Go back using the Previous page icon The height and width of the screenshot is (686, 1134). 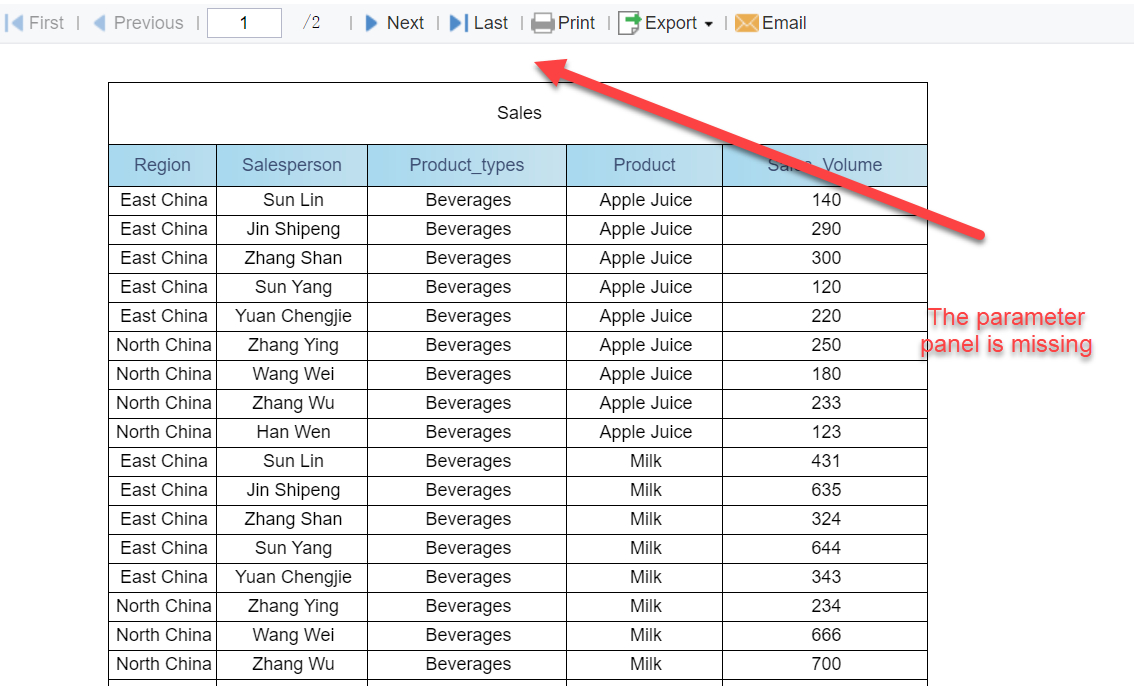coord(138,22)
